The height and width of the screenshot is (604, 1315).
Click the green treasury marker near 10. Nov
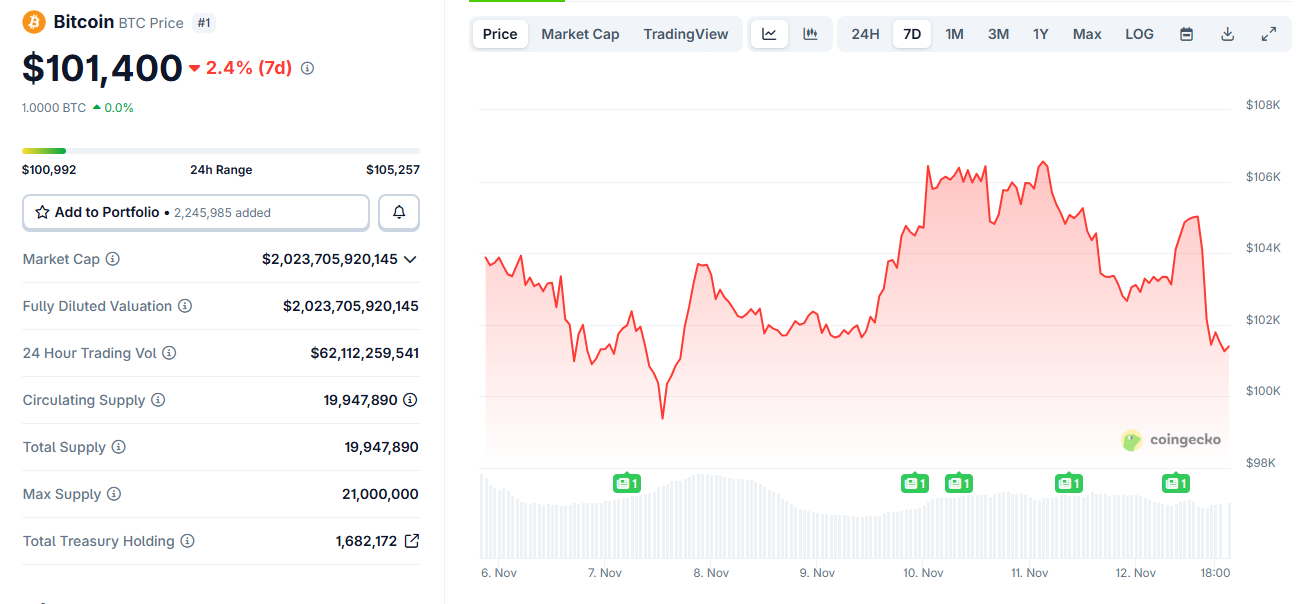[914, 483]
